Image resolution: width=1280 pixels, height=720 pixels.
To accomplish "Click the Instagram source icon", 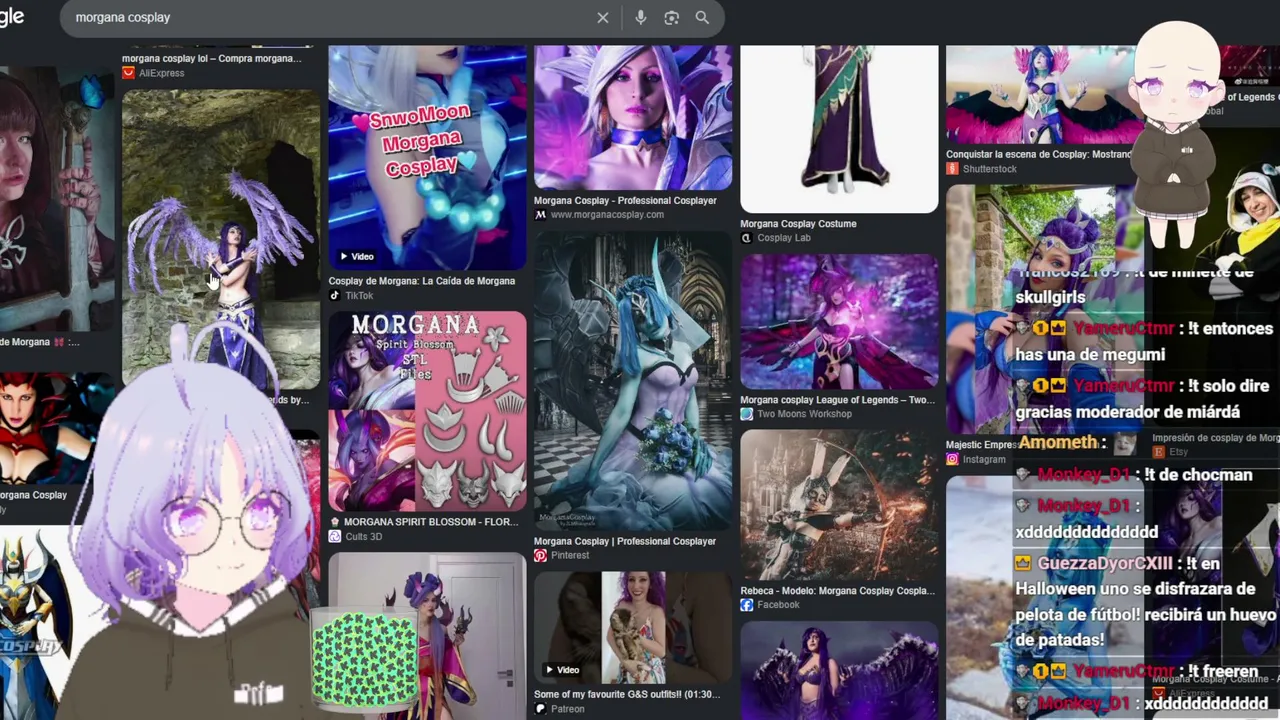I will [952, 459].
